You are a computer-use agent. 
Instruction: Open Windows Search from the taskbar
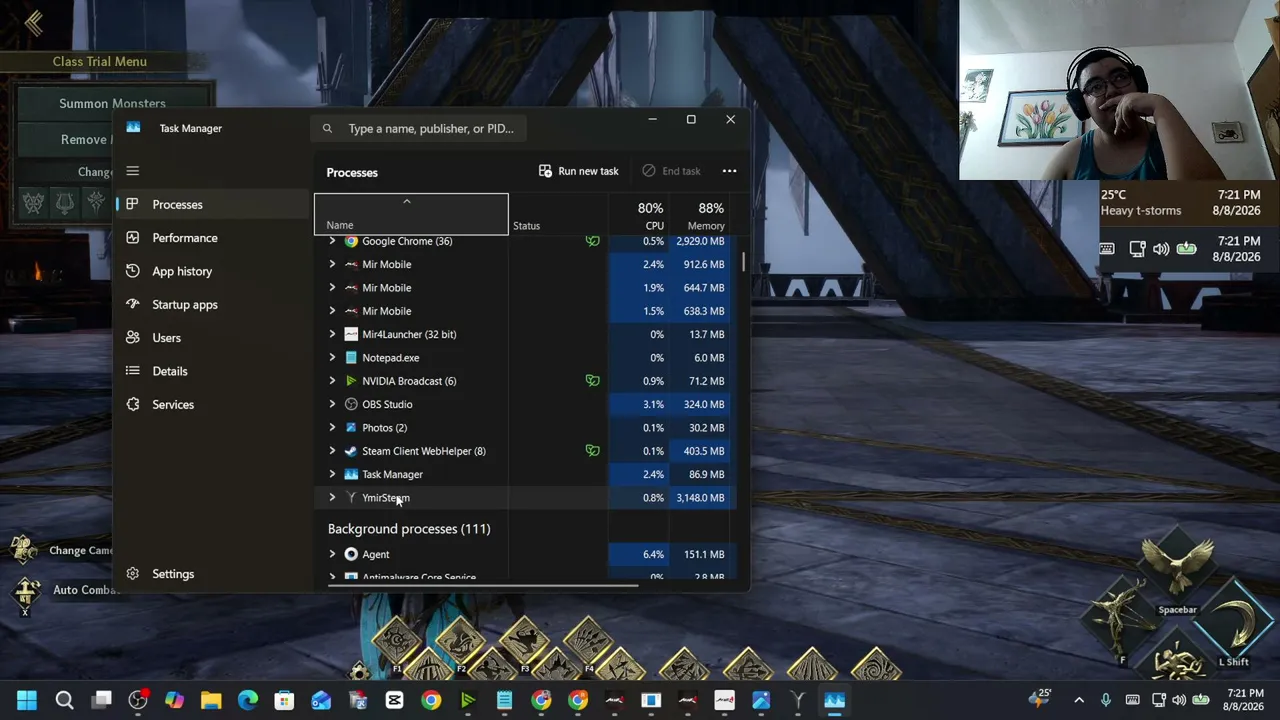click(64, 700)
